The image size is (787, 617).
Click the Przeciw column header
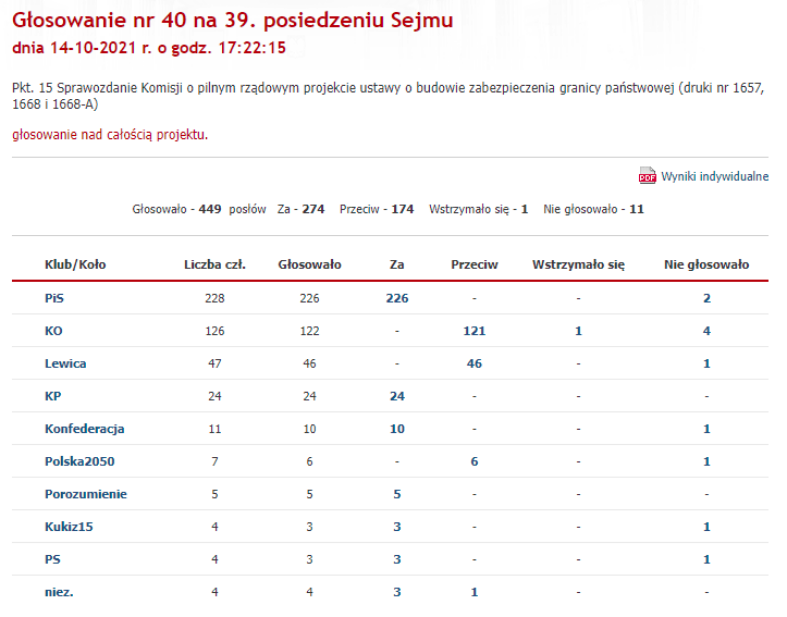tap(474, 265)
